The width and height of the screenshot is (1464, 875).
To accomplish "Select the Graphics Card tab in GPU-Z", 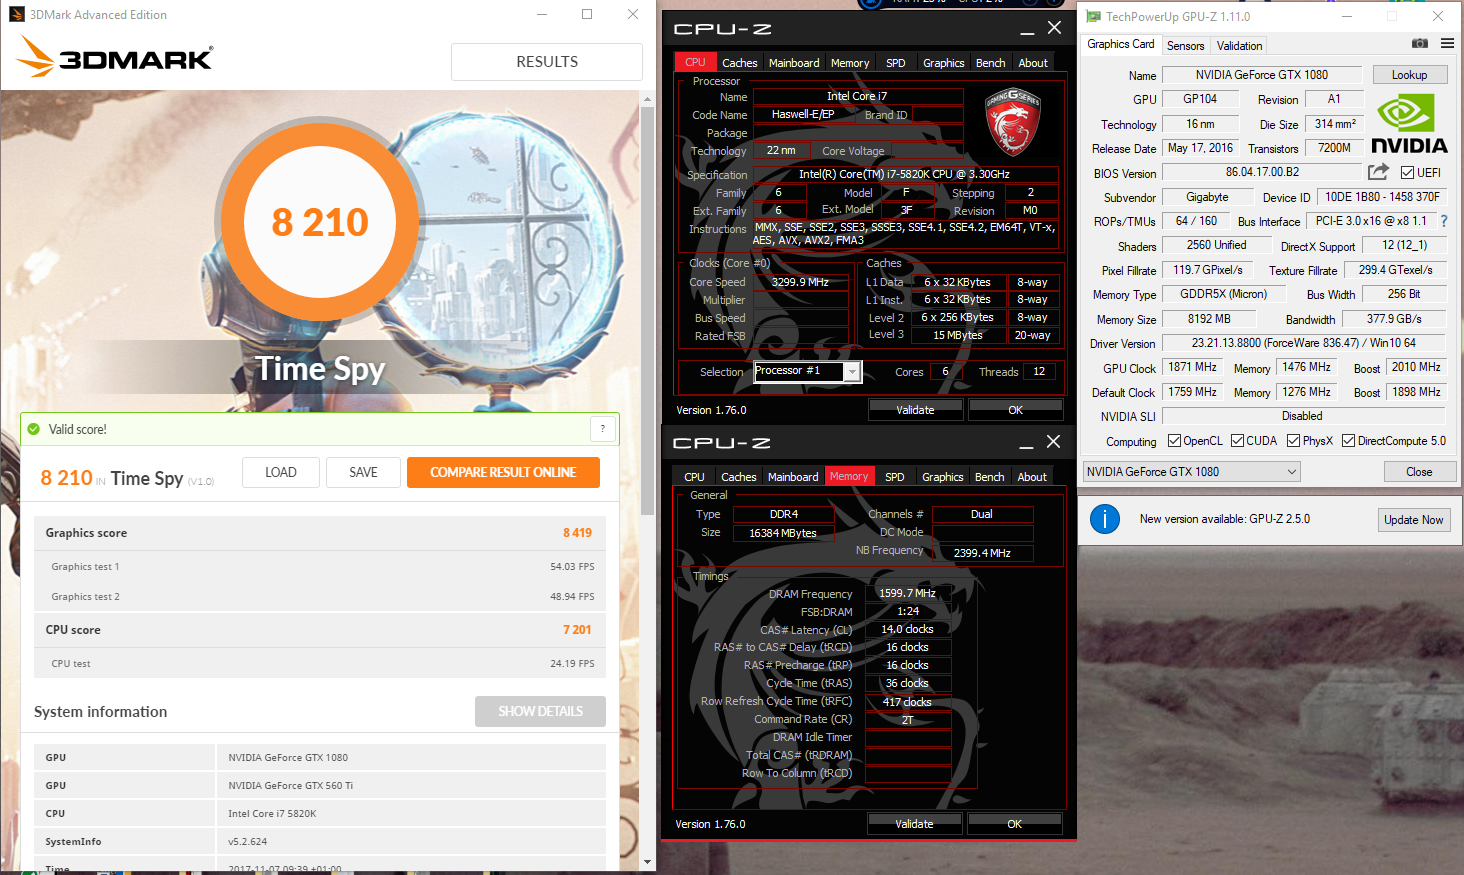I will coord(1121,44).
